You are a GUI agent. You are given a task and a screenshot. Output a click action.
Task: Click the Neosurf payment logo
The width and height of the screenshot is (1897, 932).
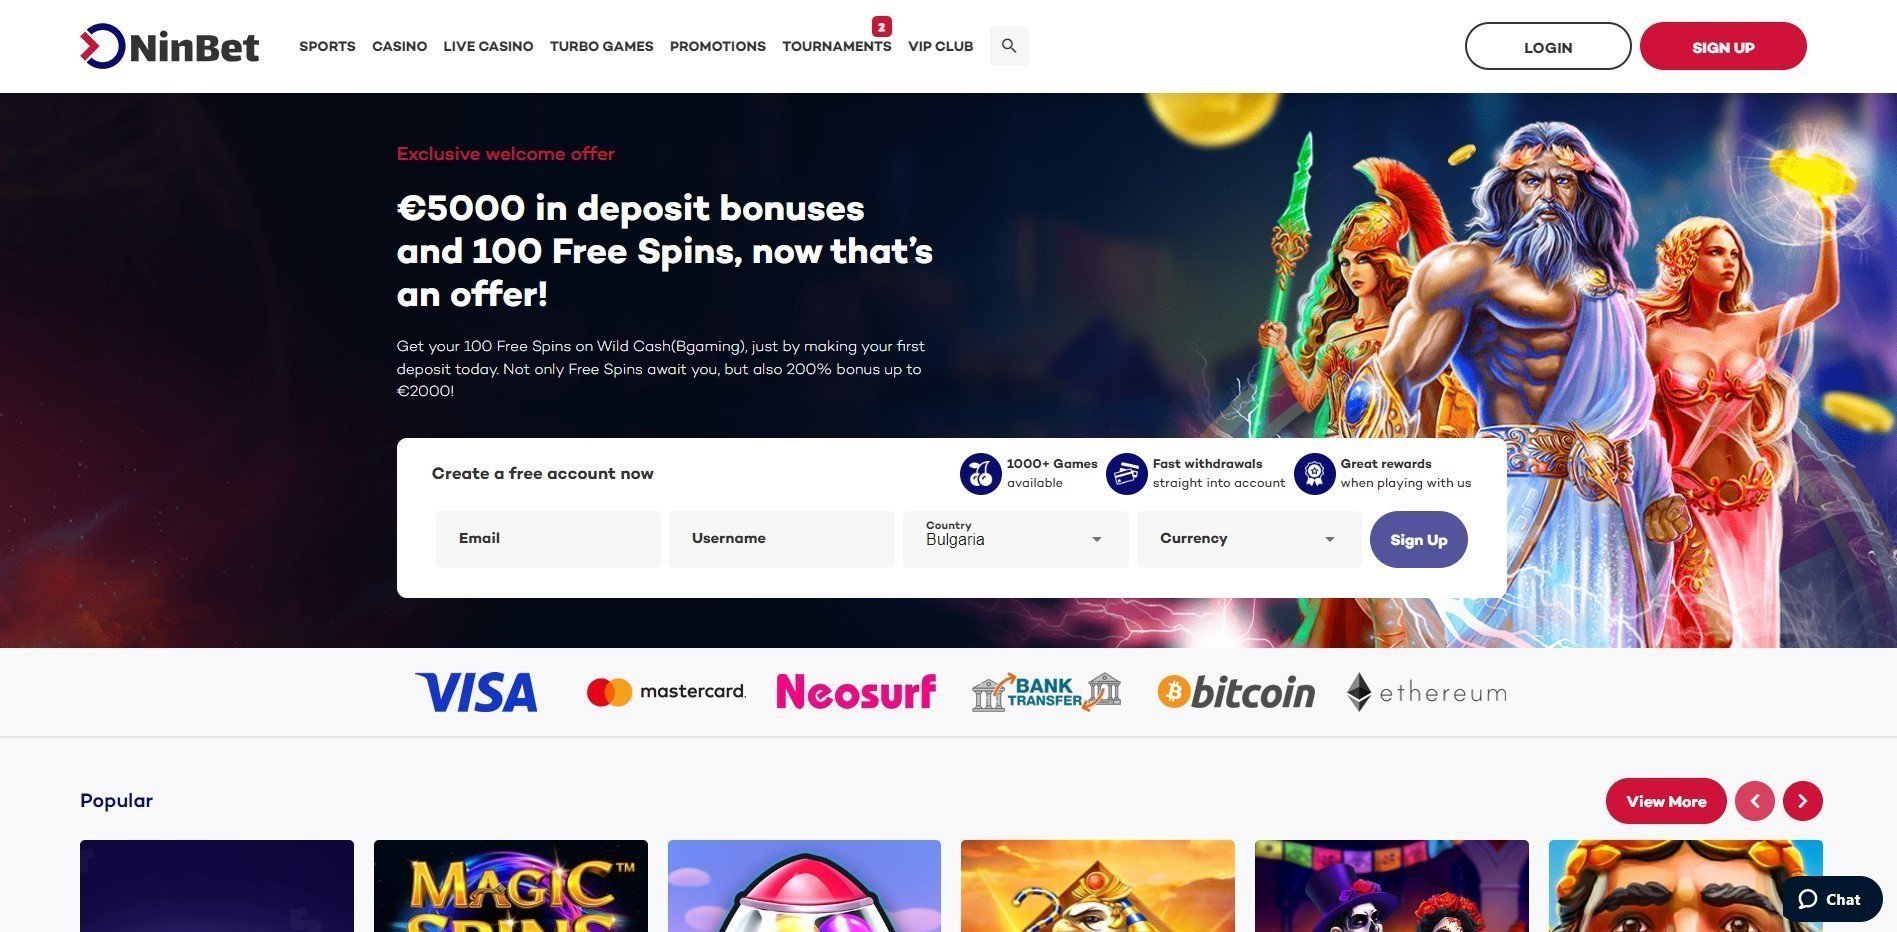point(856,692)
